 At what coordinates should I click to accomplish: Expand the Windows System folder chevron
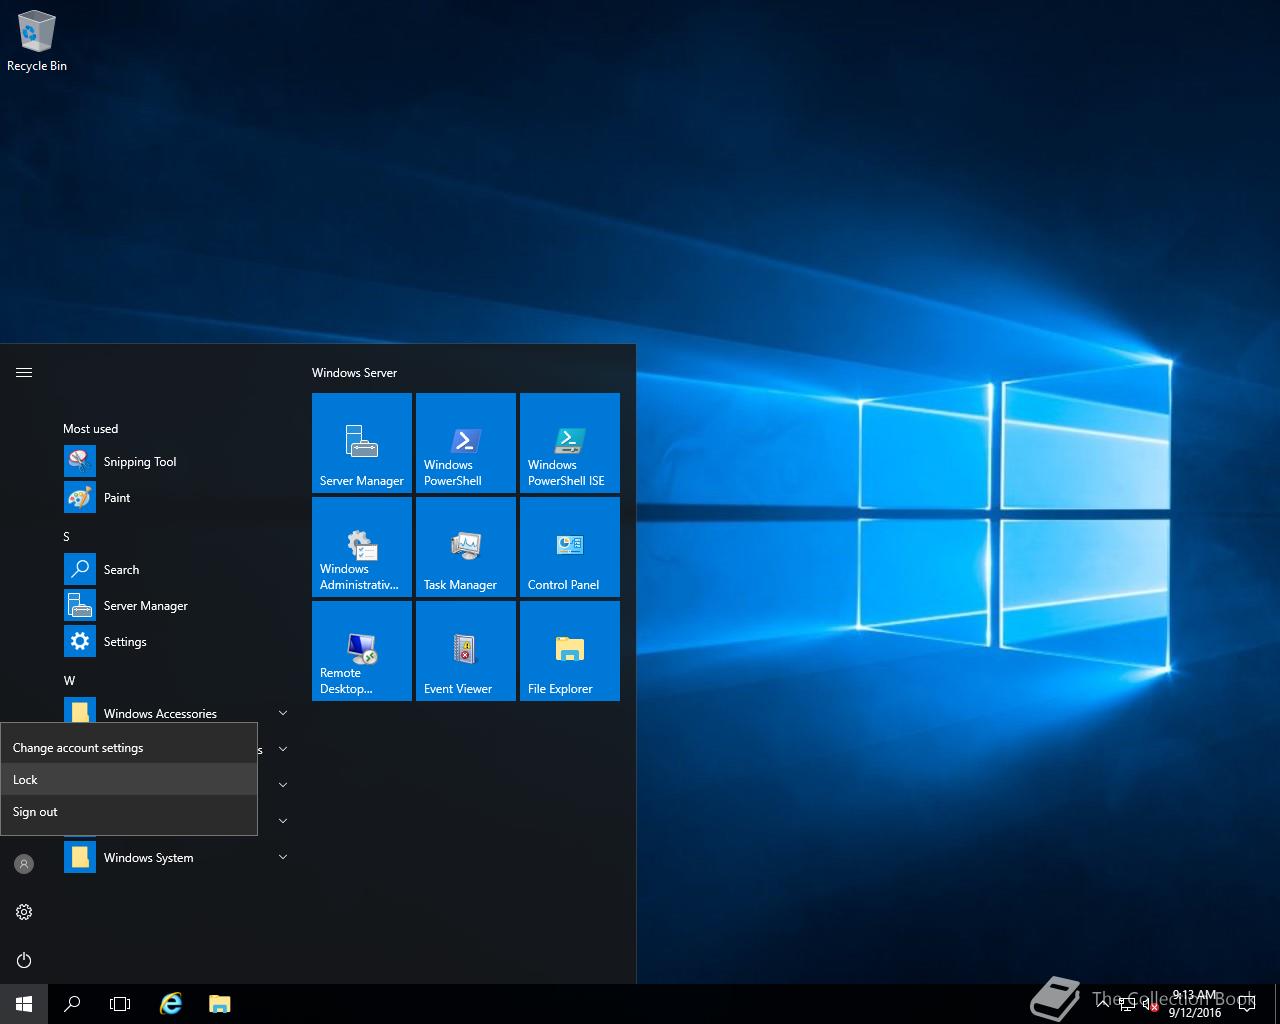point(283,857)
